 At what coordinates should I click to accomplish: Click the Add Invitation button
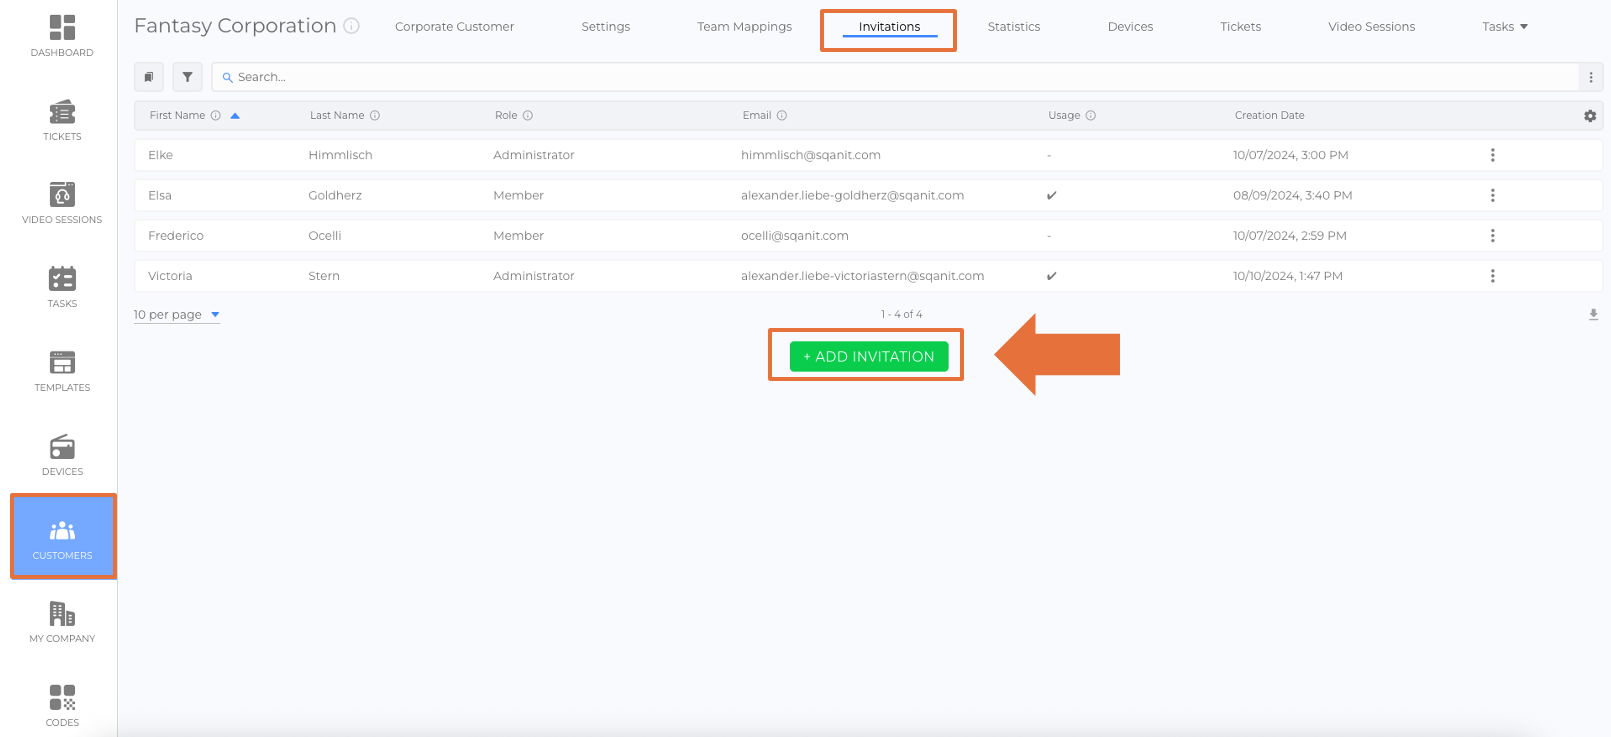pyautogui.click(x=868, y=357)
